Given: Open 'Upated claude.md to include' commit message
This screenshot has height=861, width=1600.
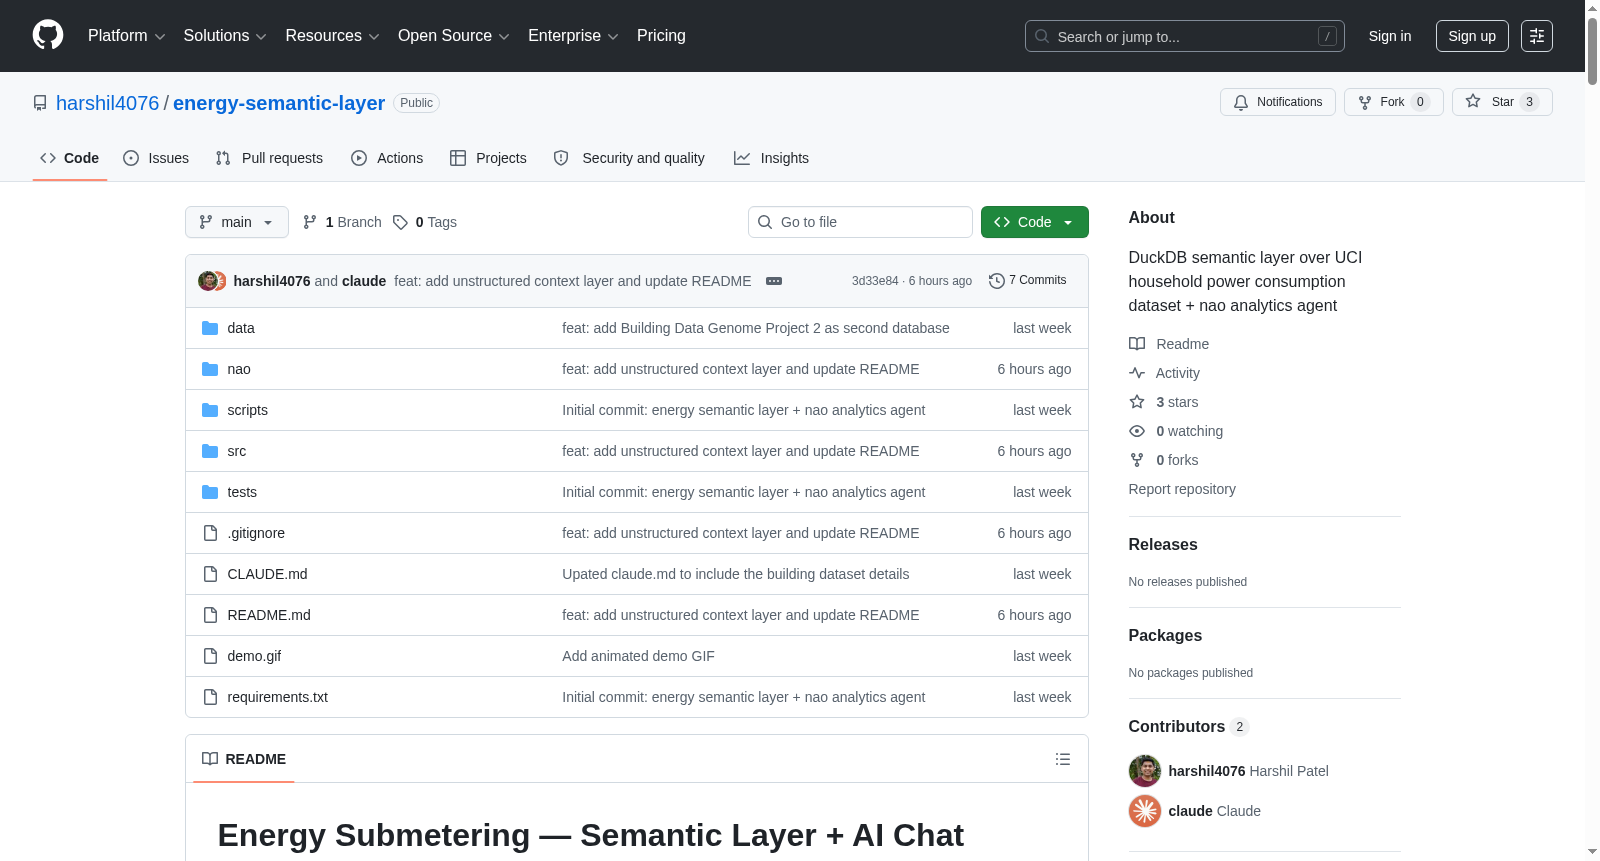Looking at the screenshot, I should 735,574.
